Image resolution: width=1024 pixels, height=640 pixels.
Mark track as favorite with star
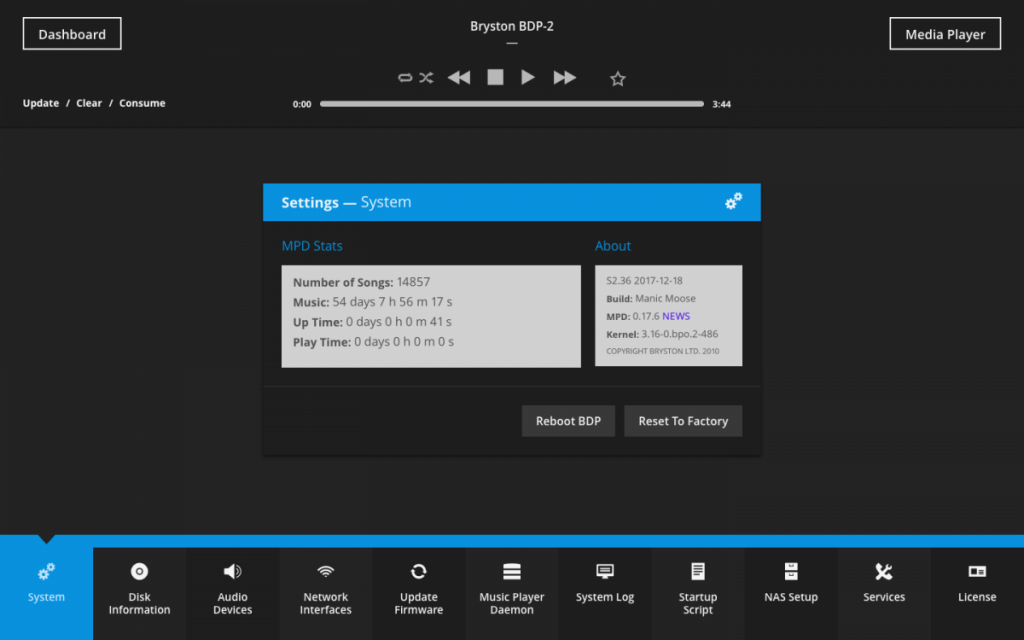tap(618, 79)
